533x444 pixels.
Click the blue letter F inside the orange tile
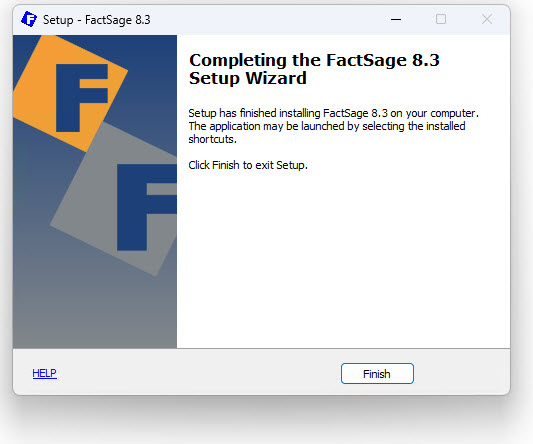pyautogui.click(x=82, y=98)
